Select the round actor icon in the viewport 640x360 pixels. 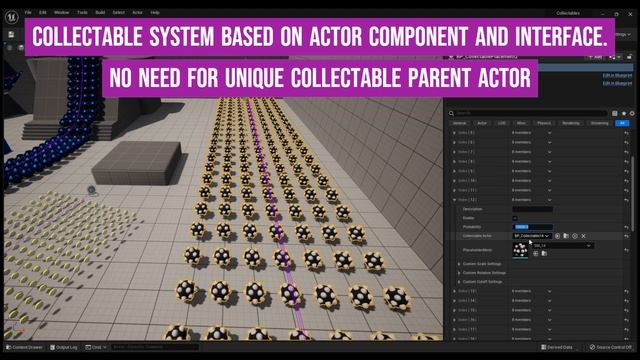pos(91,189)
